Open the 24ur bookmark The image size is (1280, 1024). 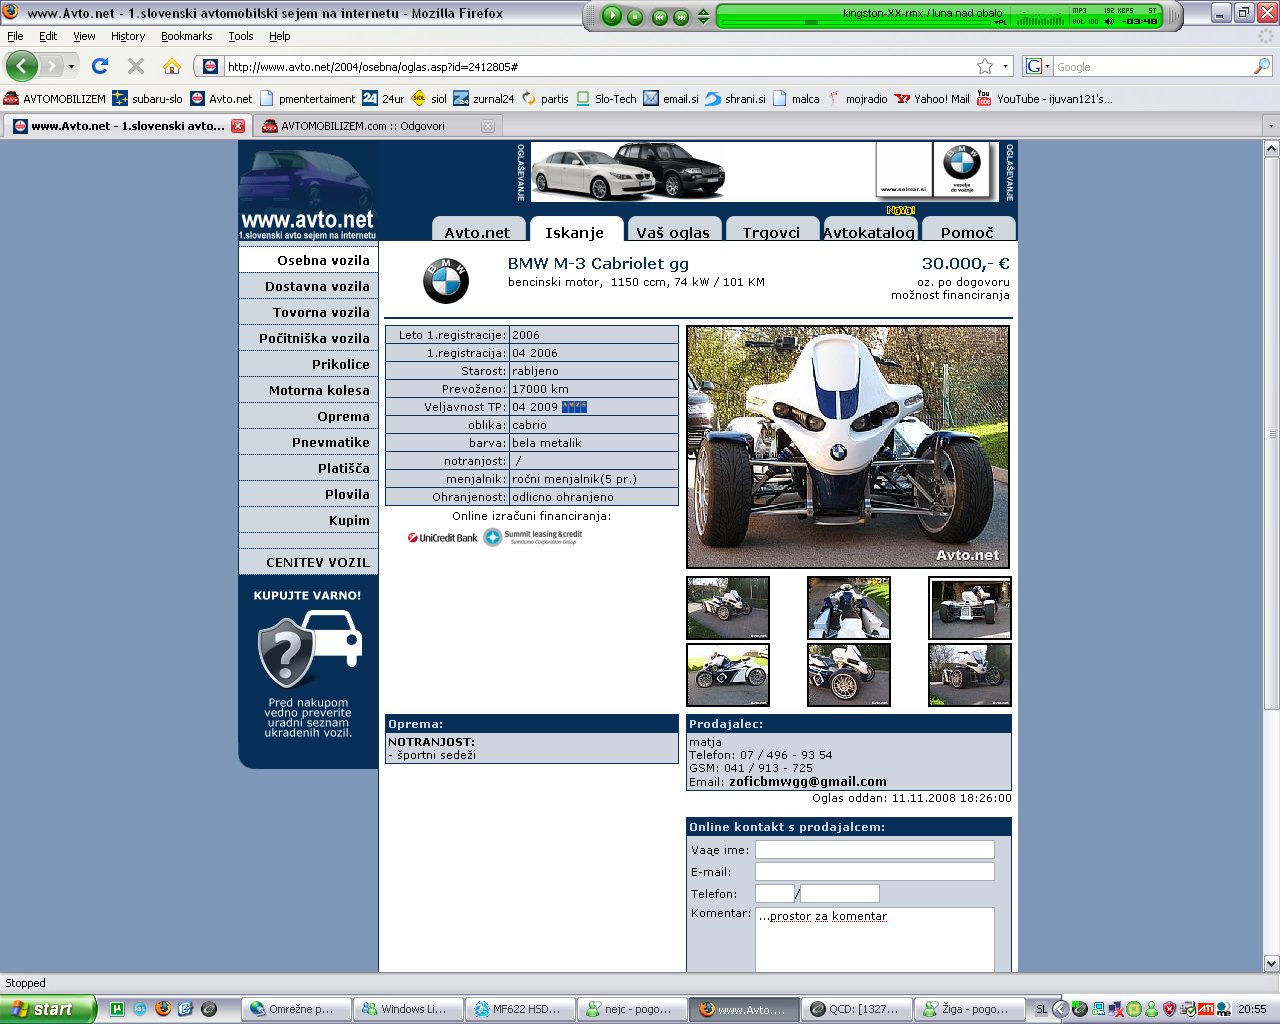point(383,99)
